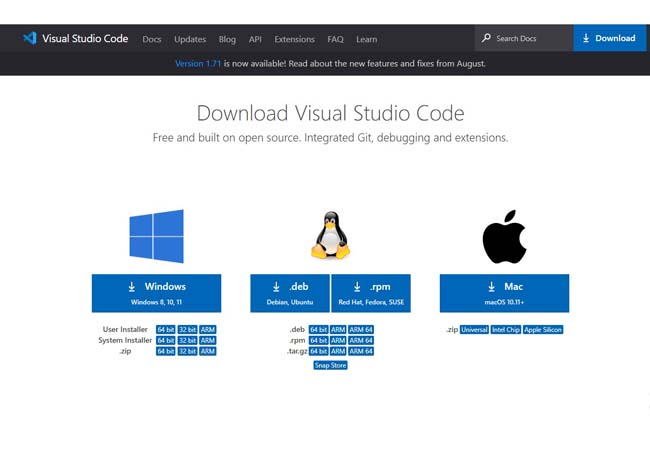Select User Installer ARM

pyautogui.click(x=208, y=329)
